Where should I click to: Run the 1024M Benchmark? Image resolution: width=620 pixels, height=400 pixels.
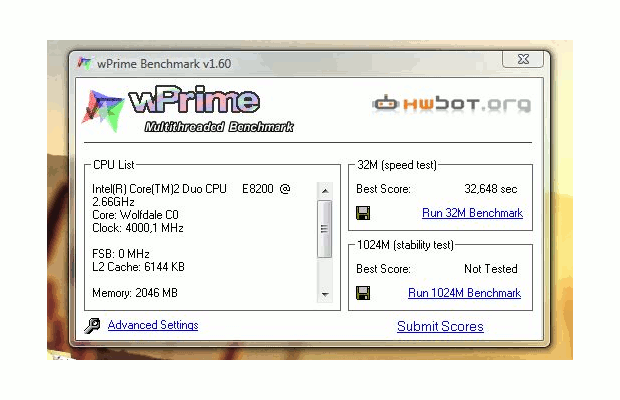click(465, 293)
